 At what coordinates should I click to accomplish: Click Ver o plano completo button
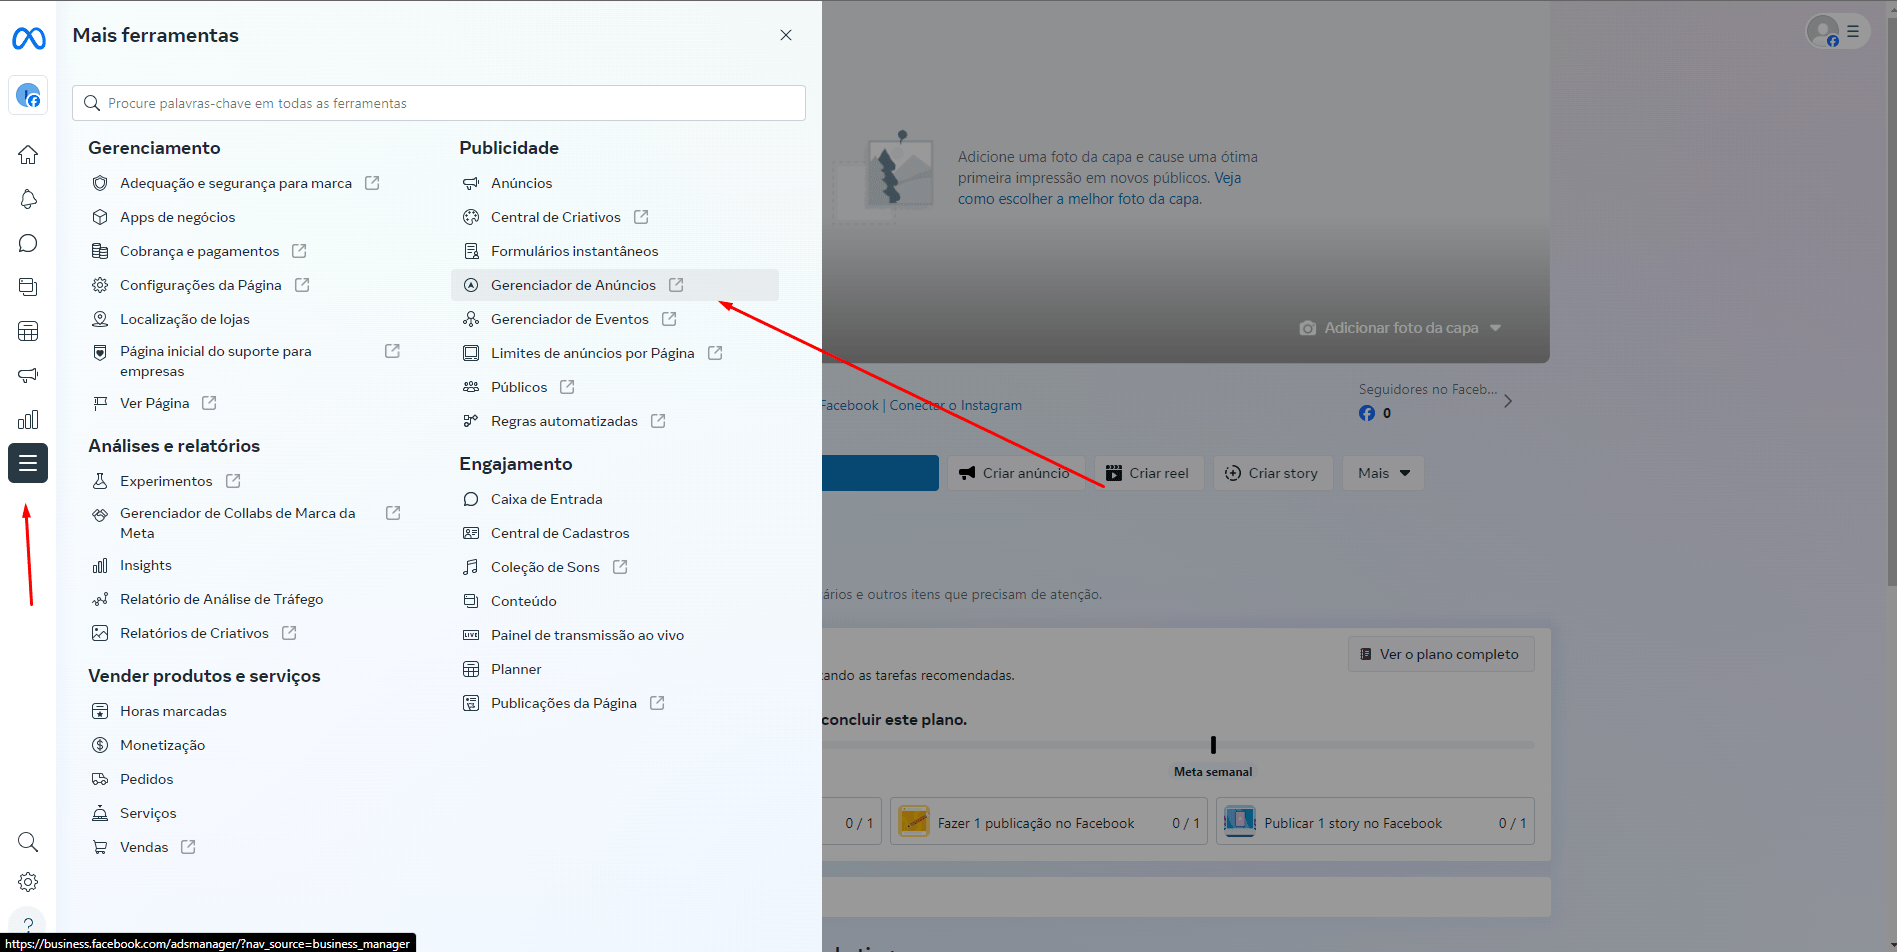click(1441, 654)
